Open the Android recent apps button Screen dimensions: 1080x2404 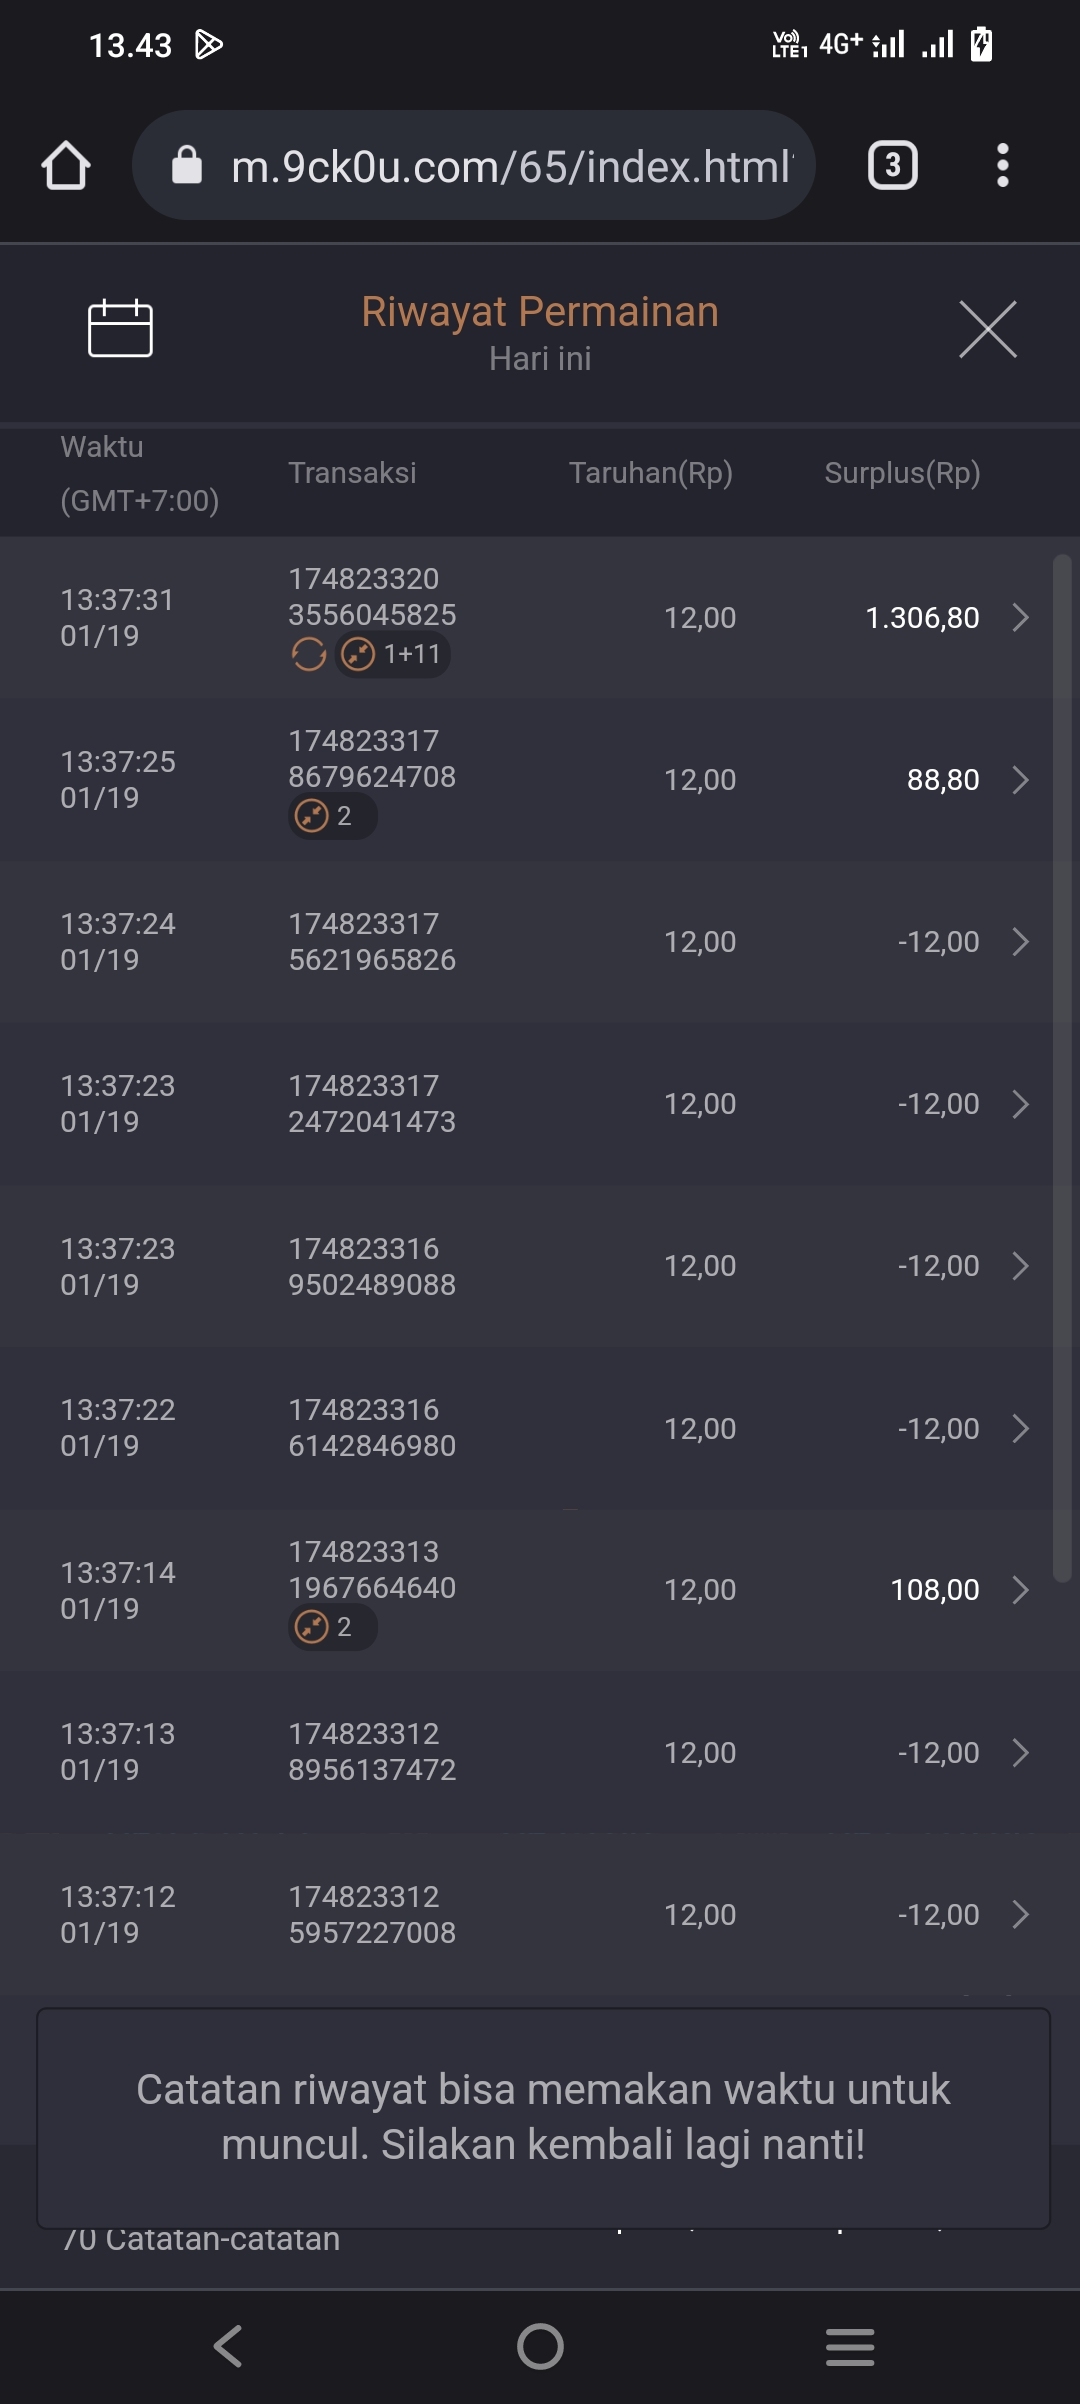pos(850,2346)
